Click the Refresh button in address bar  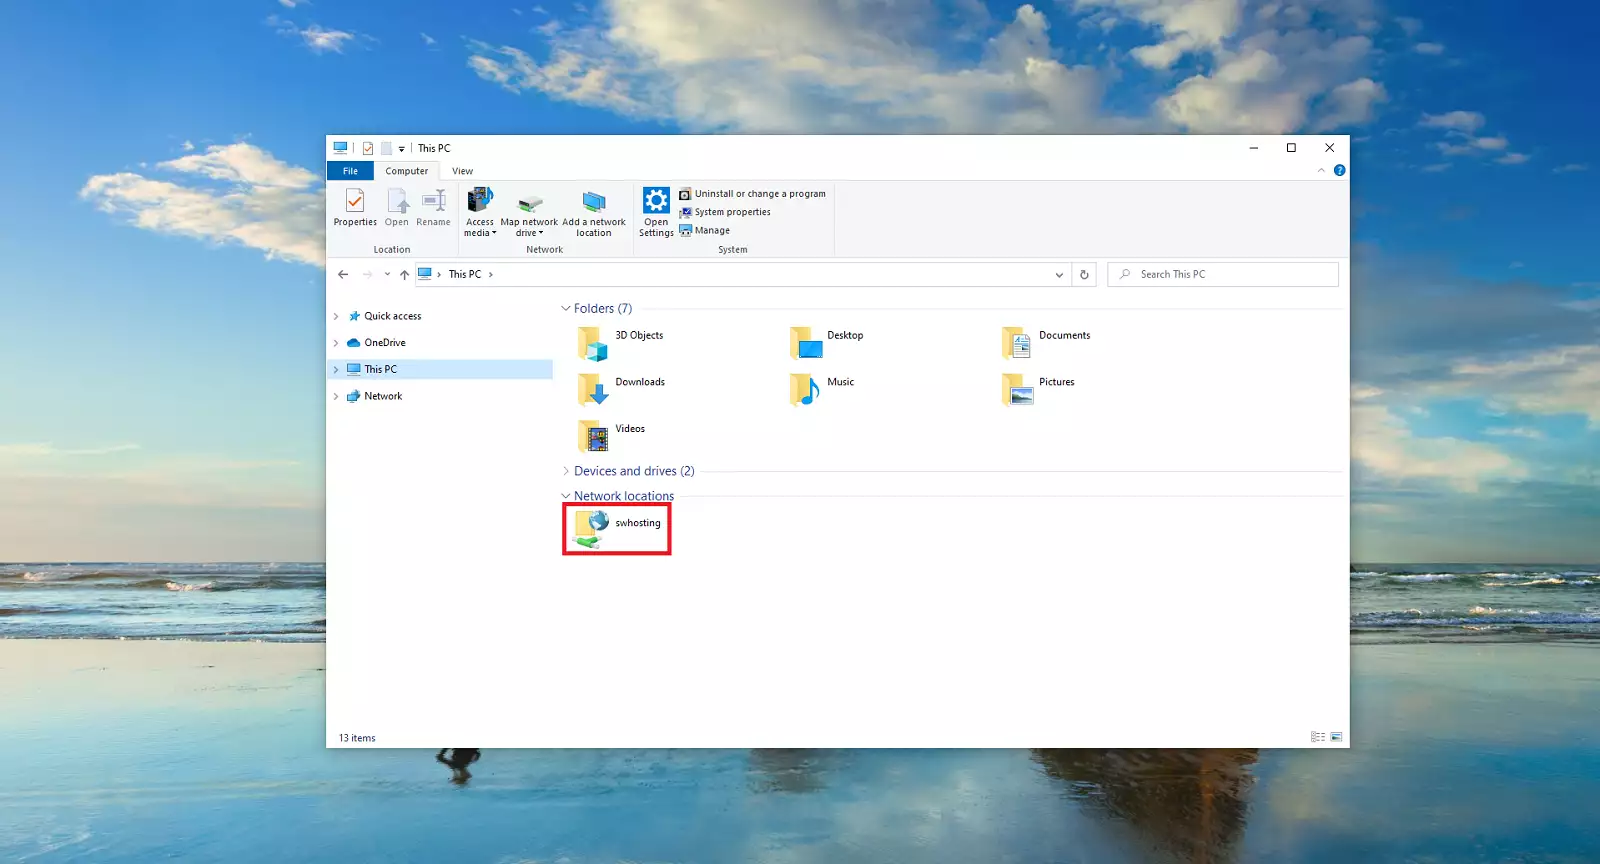tap(1084, 275)
